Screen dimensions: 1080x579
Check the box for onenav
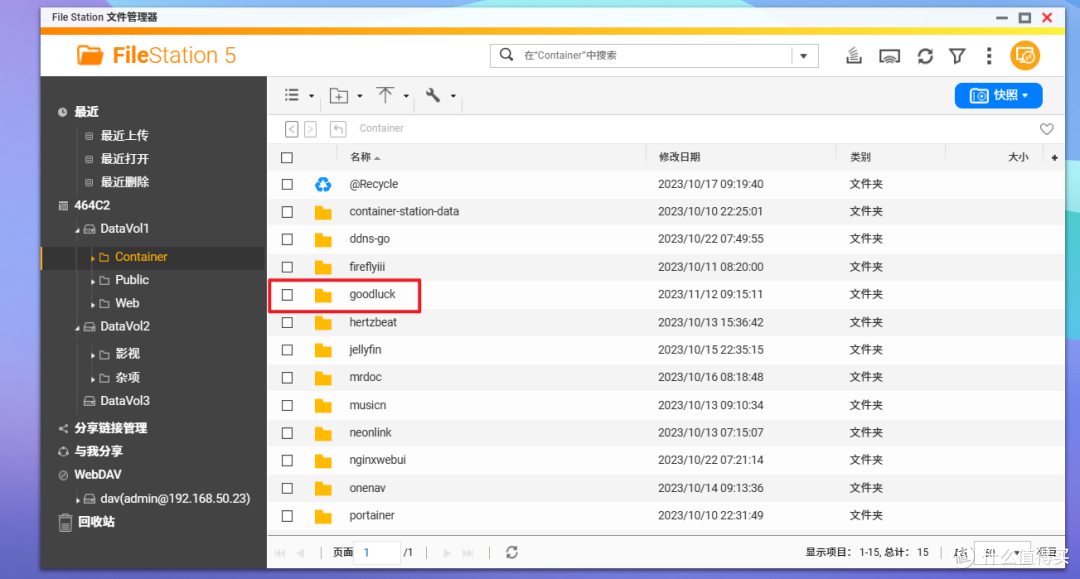click(287, 488)
